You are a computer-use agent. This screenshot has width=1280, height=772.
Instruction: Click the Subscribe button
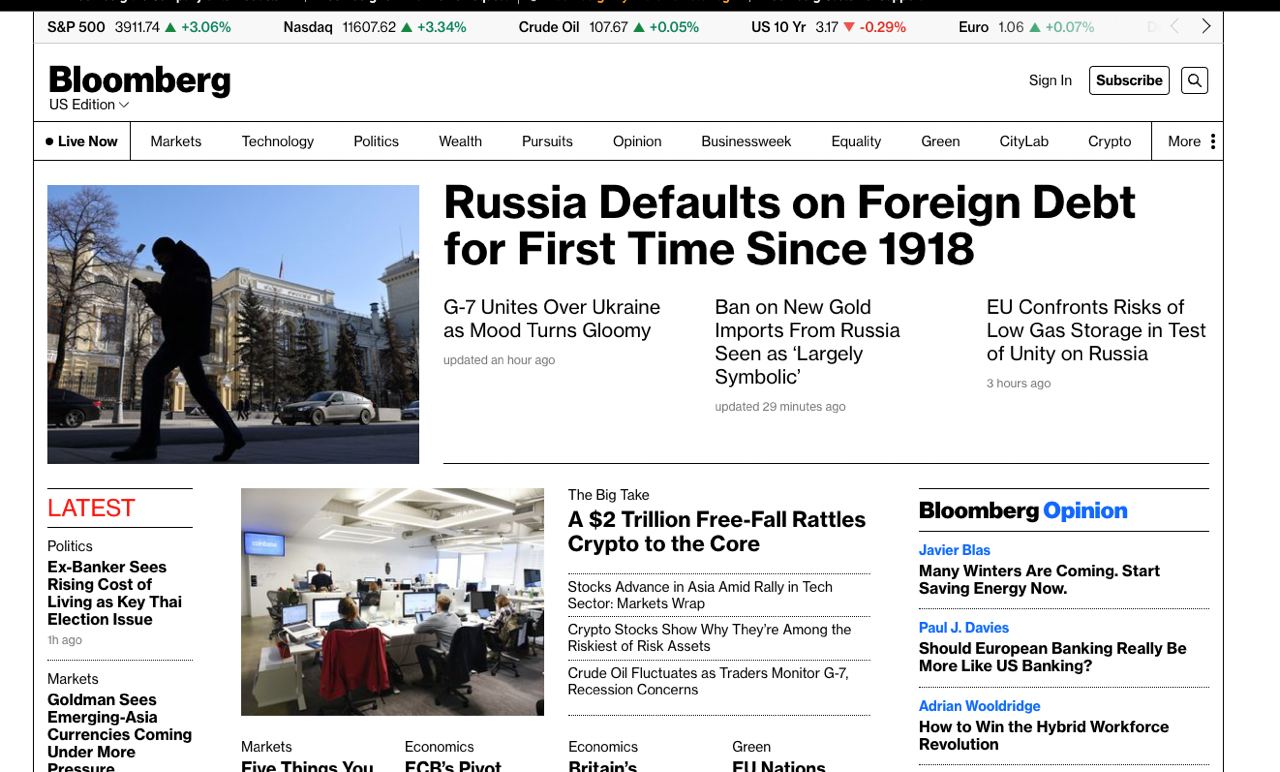(x=1129, y=81)
